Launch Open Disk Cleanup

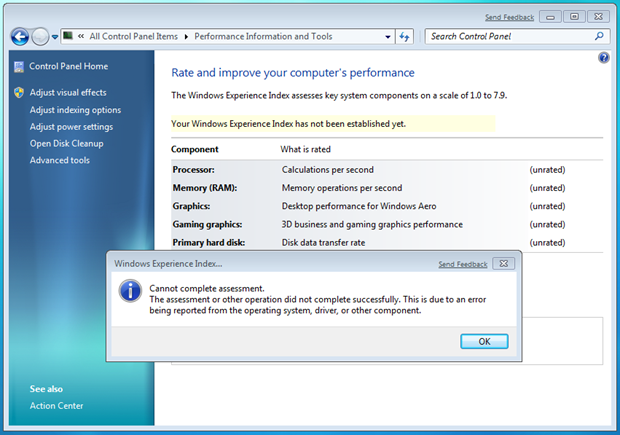coord(66,144)
